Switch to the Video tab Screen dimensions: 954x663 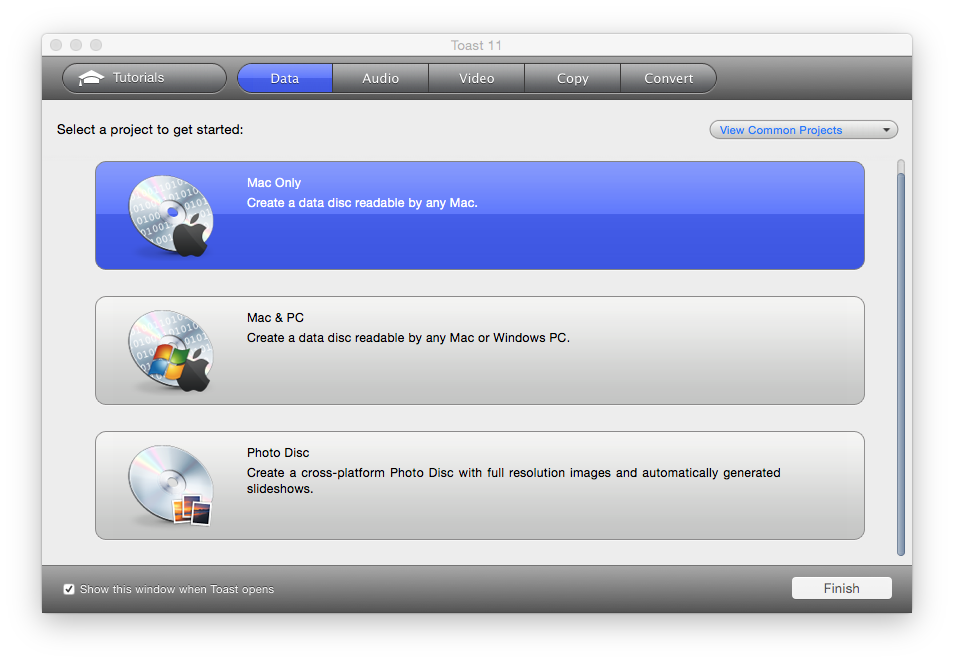(476, 78)
